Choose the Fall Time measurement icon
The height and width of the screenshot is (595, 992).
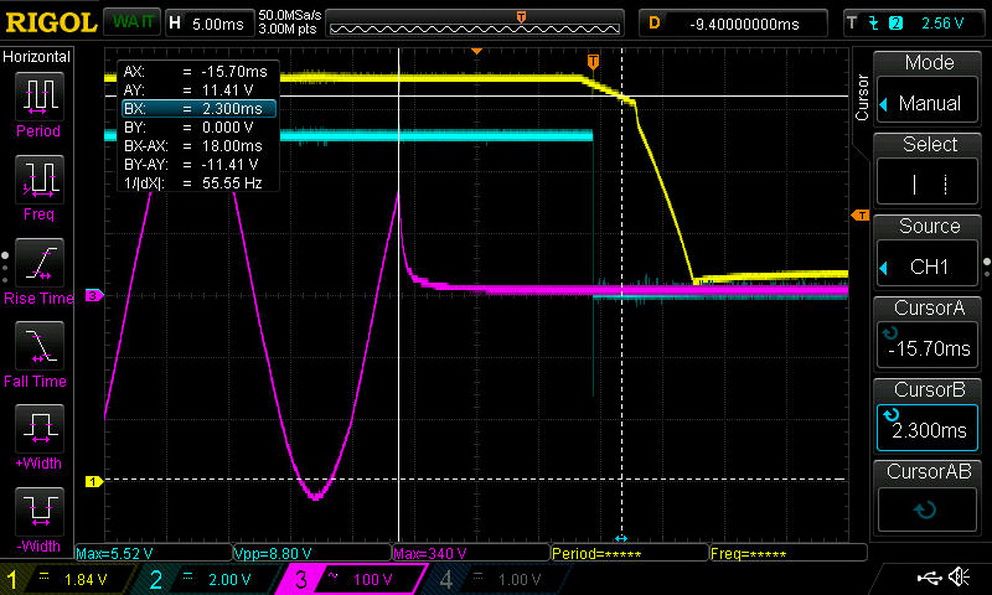point(39,346)
